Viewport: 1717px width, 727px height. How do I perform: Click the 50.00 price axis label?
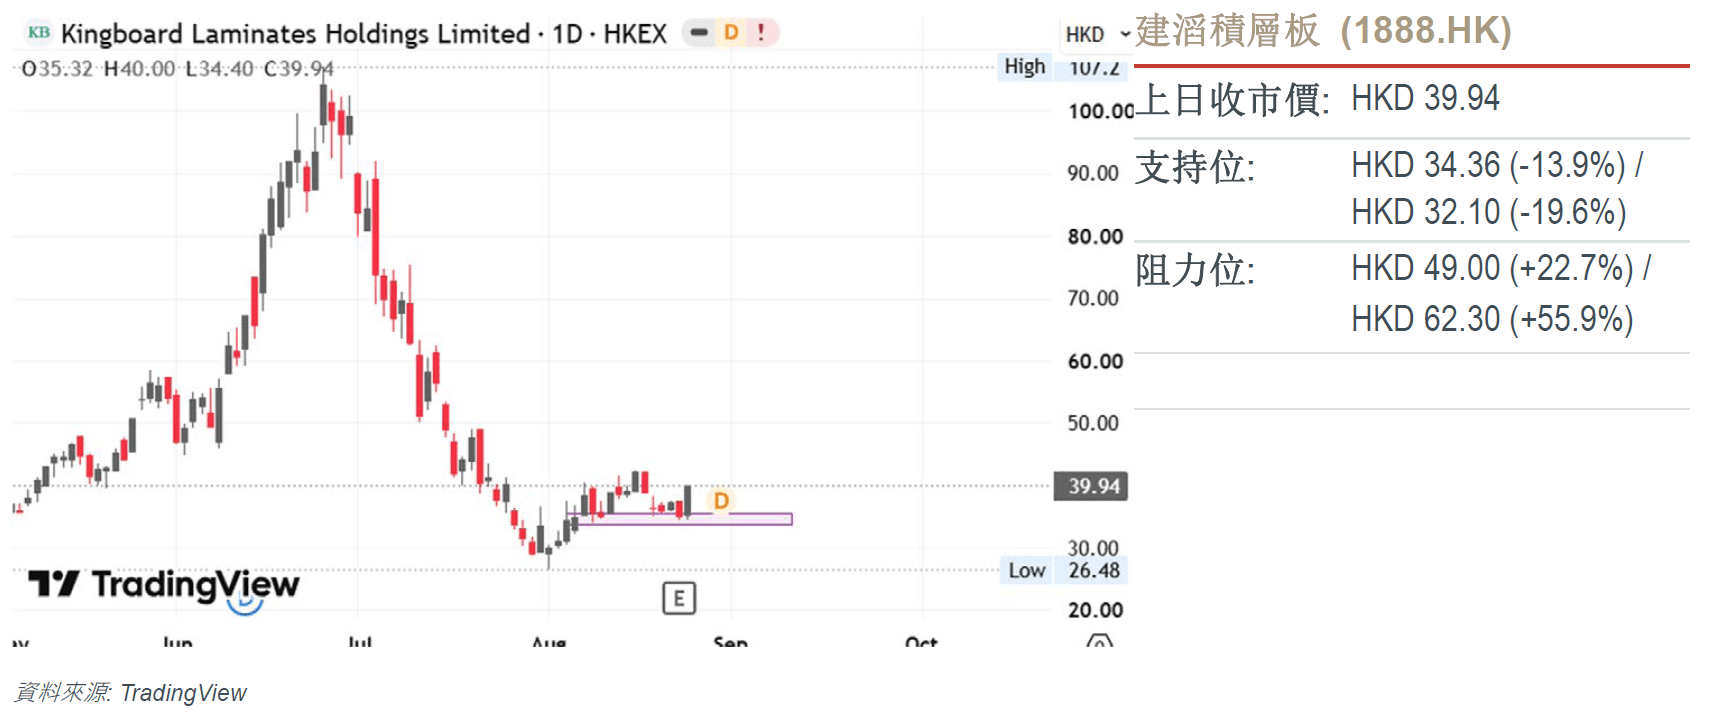[x=1093, y=423]
